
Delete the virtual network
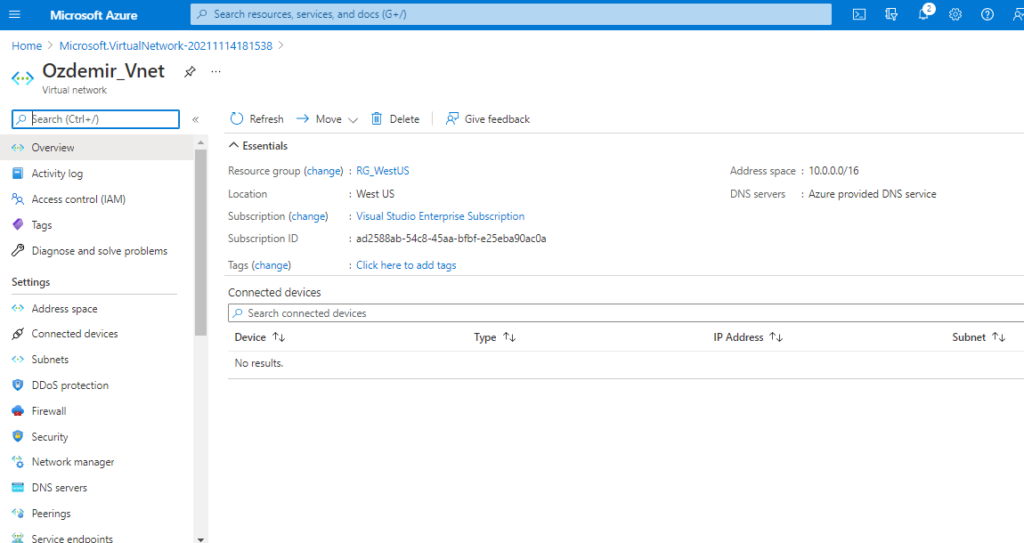click(x=395, y=119)
